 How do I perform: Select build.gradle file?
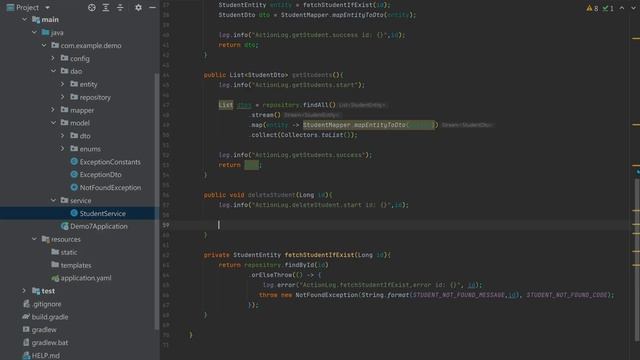click(50, 317)
